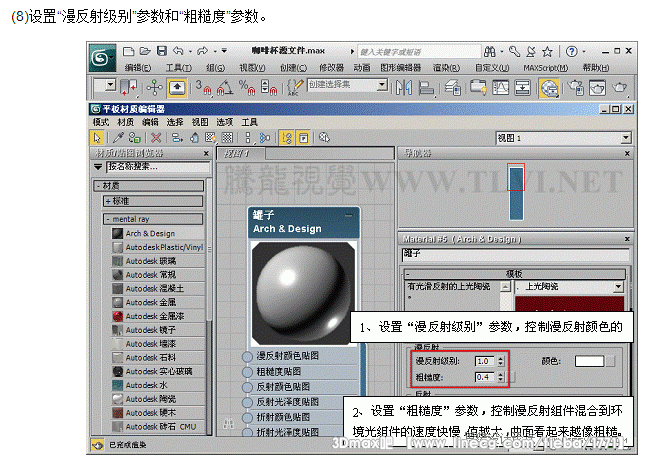Click the Help question mark icon
This screenshot has height=460, width=653.
coord(571,52)
